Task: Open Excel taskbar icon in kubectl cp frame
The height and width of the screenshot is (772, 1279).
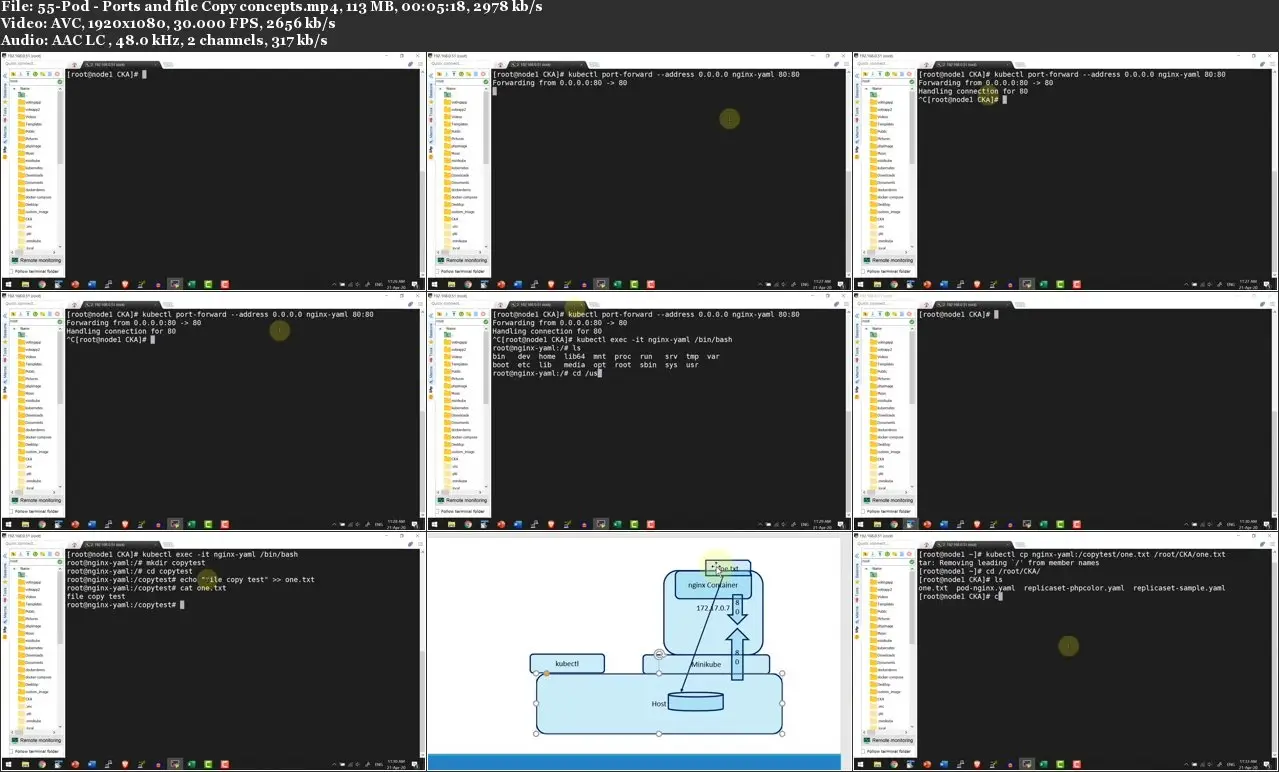Action: [x=1044, y=765]
